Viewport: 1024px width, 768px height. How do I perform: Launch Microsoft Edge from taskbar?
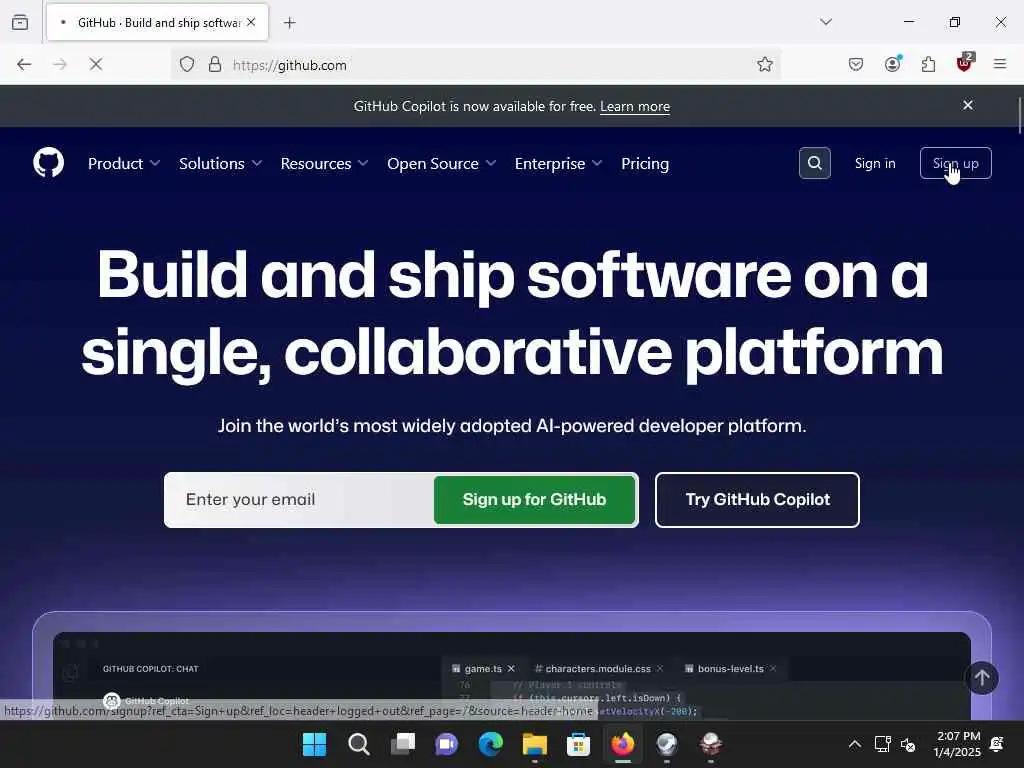[491, 744]
